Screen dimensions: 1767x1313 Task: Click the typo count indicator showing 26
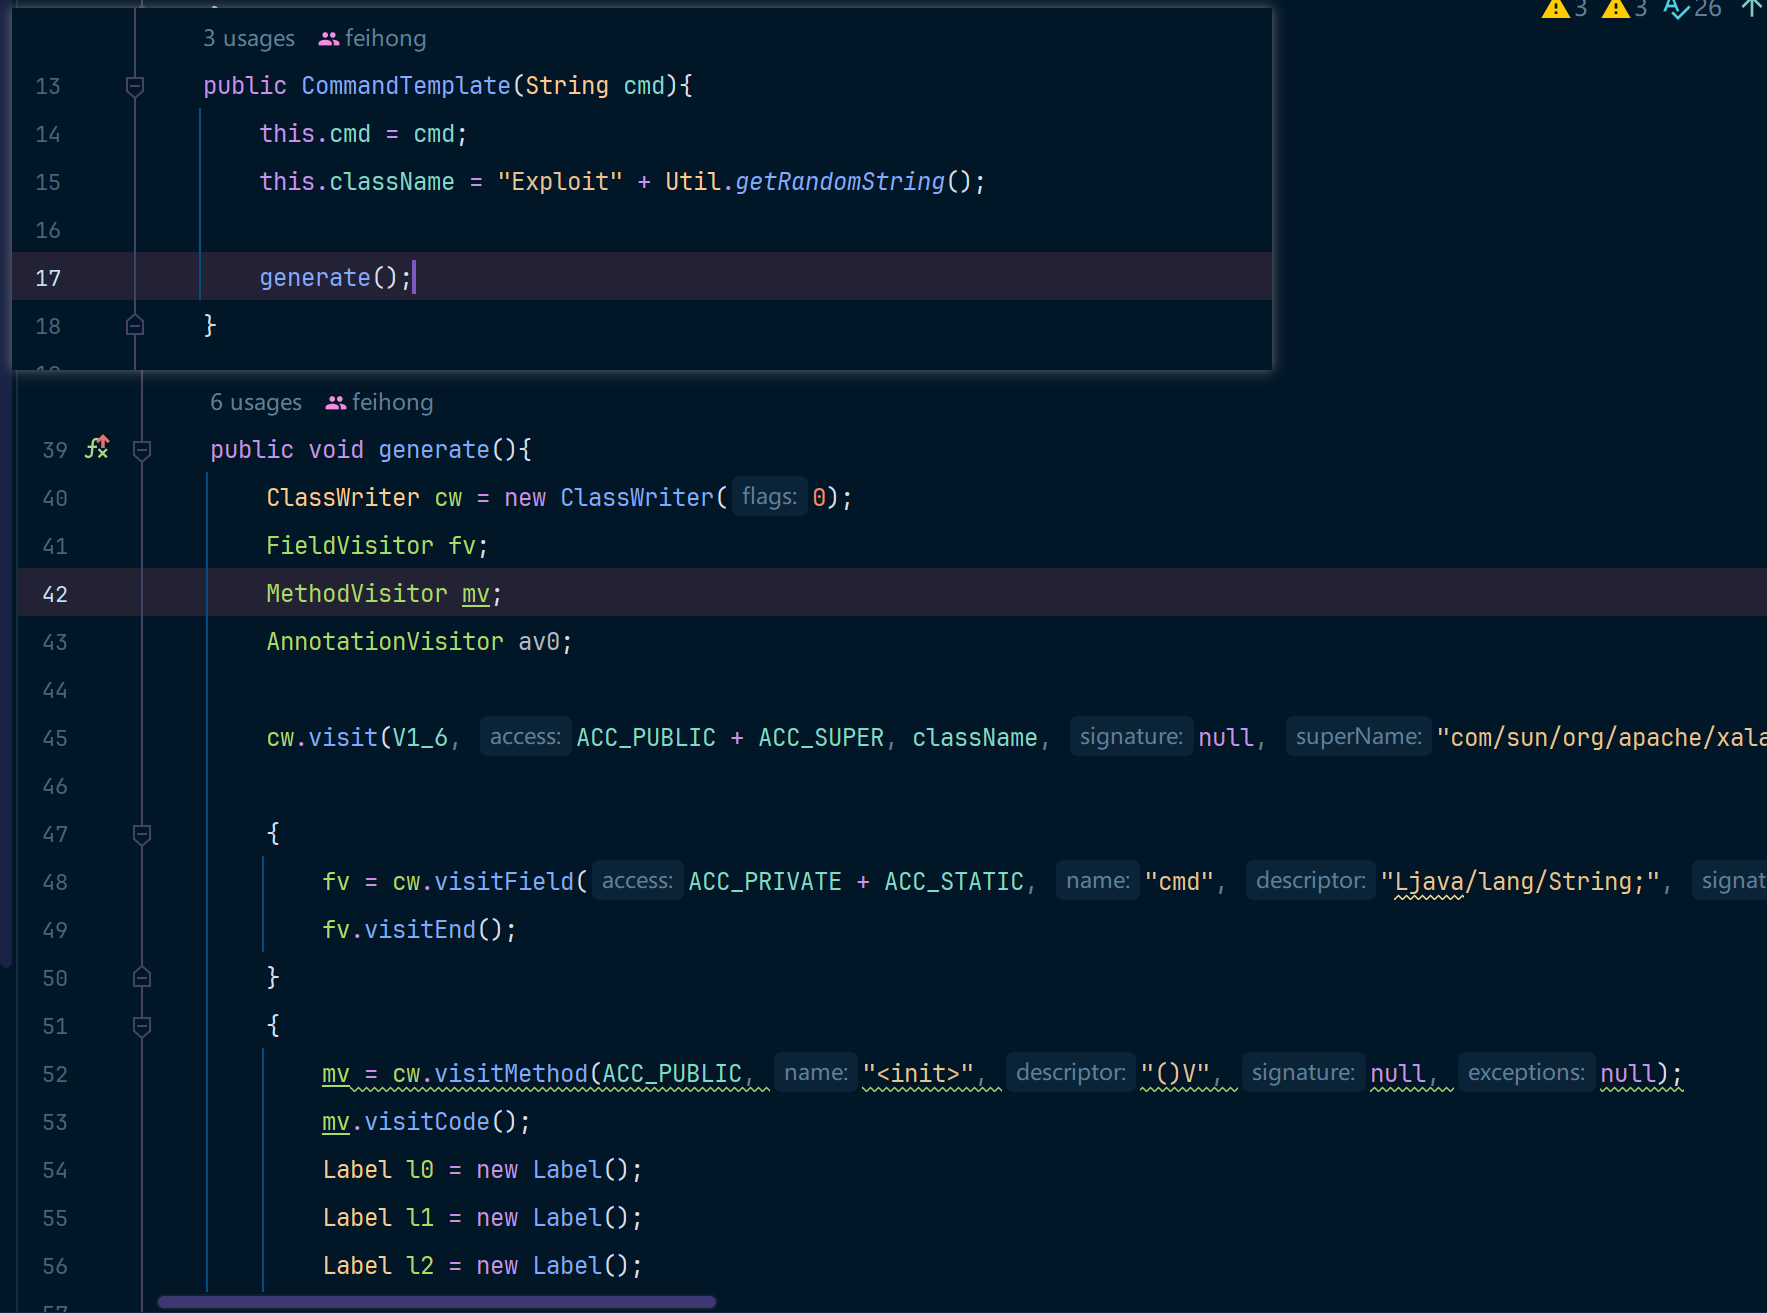pos(1692,9)
